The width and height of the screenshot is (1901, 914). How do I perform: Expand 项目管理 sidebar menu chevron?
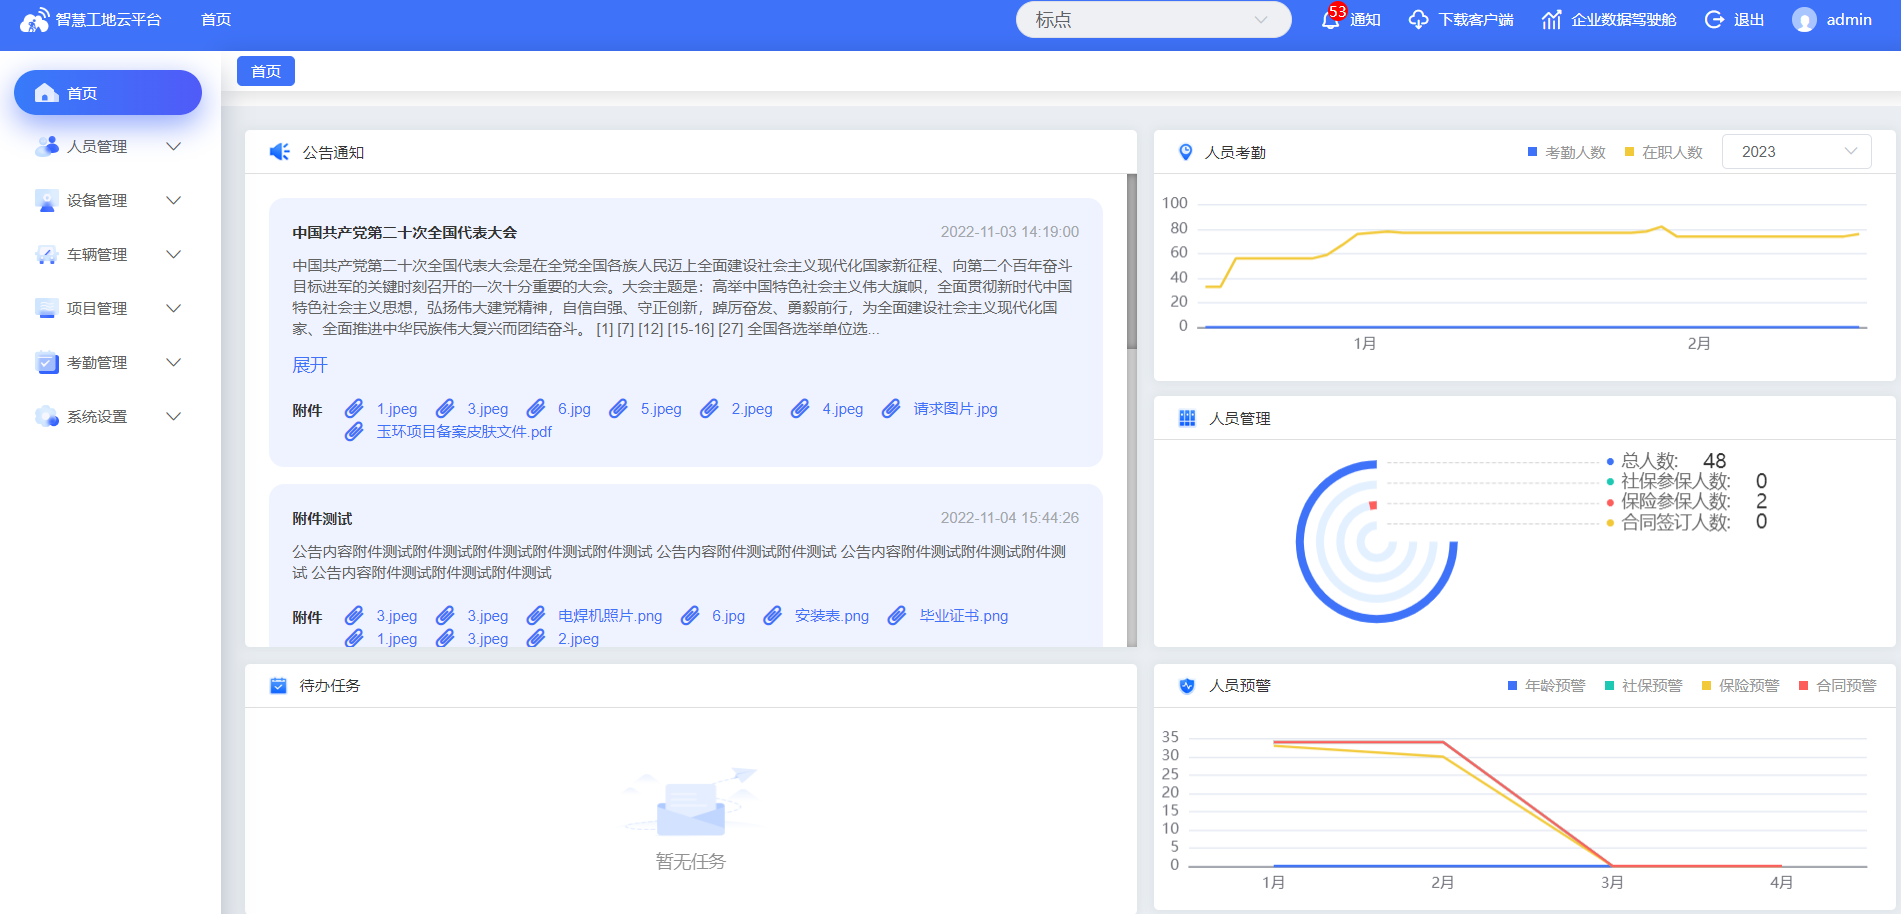pyautogui.click(x=174, y=308)
